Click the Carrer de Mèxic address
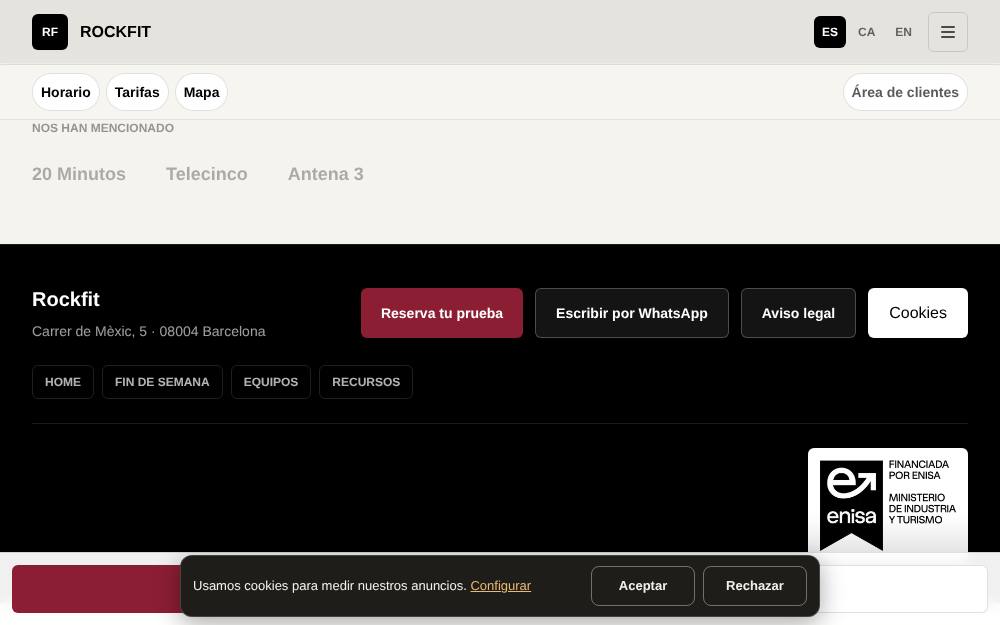This screenshot has width=1000, height=625. click(149, 332)
